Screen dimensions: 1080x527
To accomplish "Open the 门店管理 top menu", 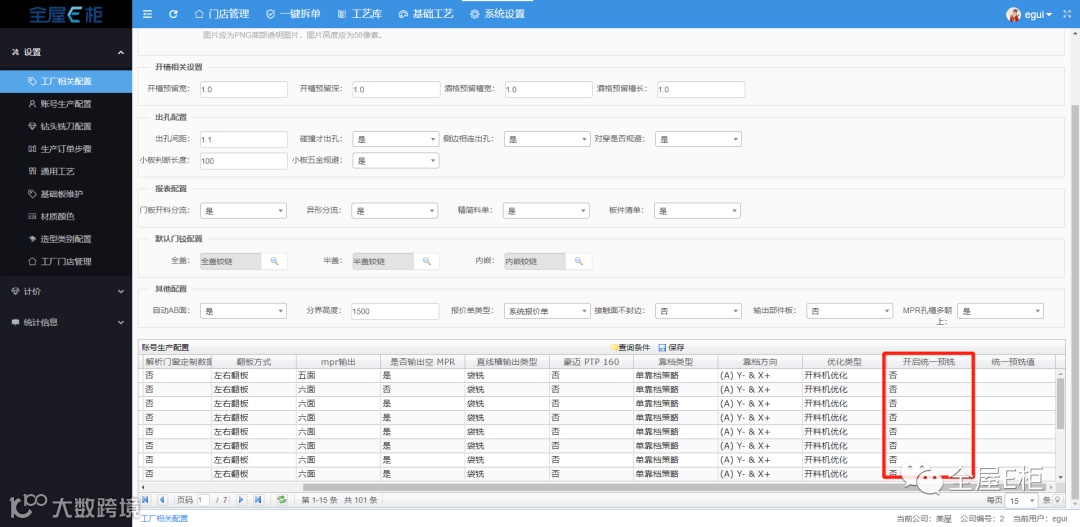I will (x=222, y=14).
